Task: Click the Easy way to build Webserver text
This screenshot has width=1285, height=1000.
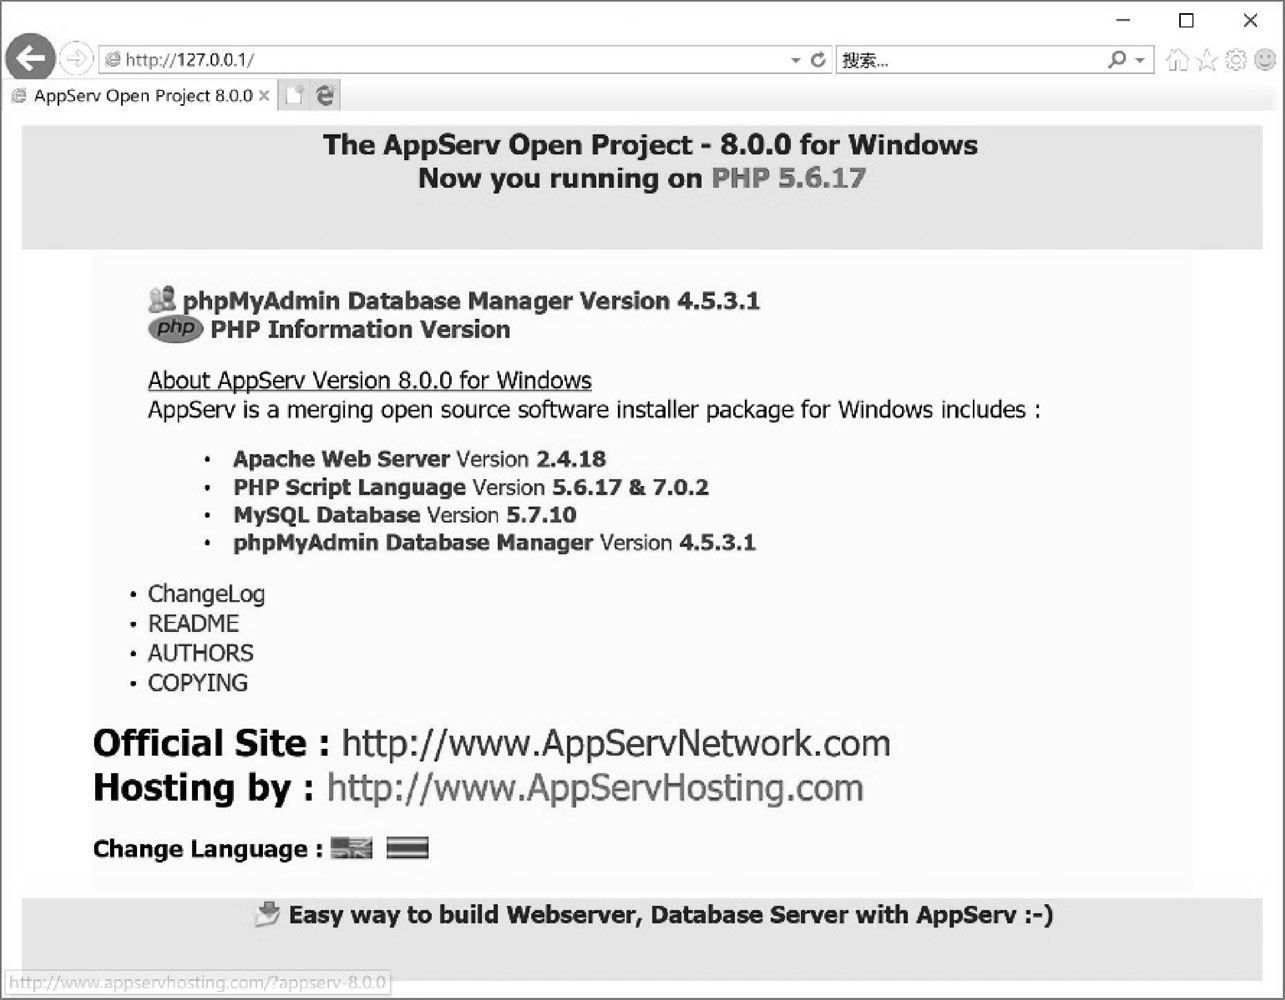Action: click(671, 915)
